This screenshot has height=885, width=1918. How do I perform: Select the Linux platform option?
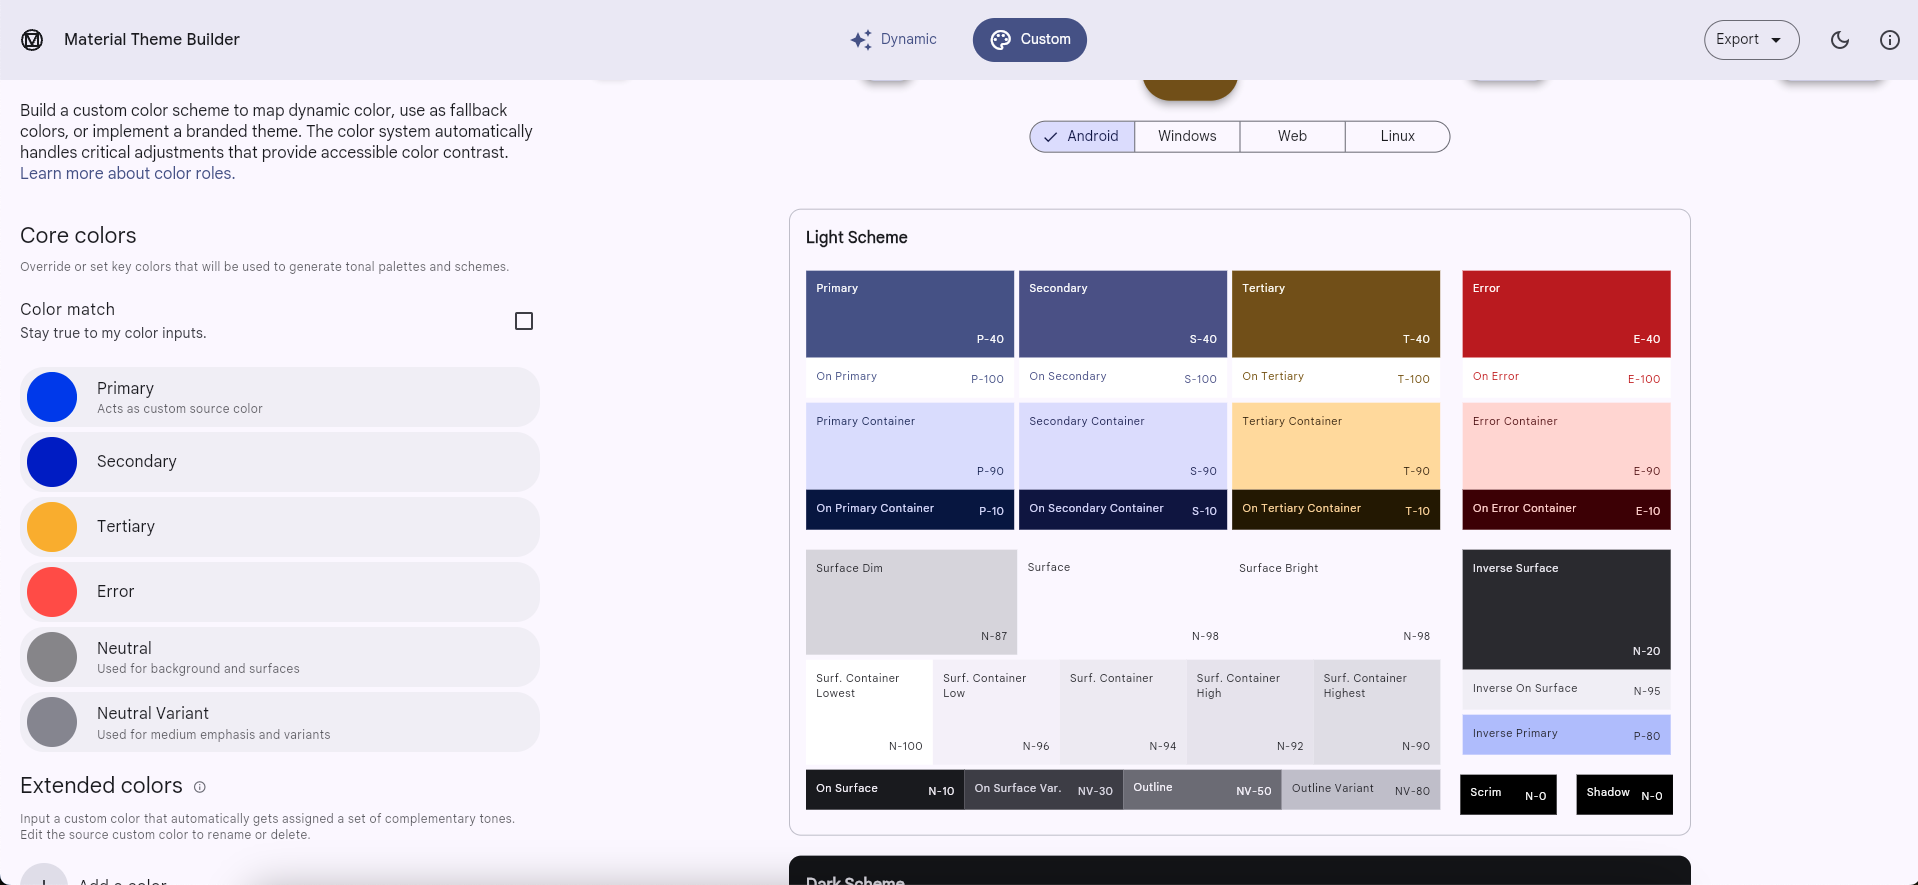point(1397,137)
